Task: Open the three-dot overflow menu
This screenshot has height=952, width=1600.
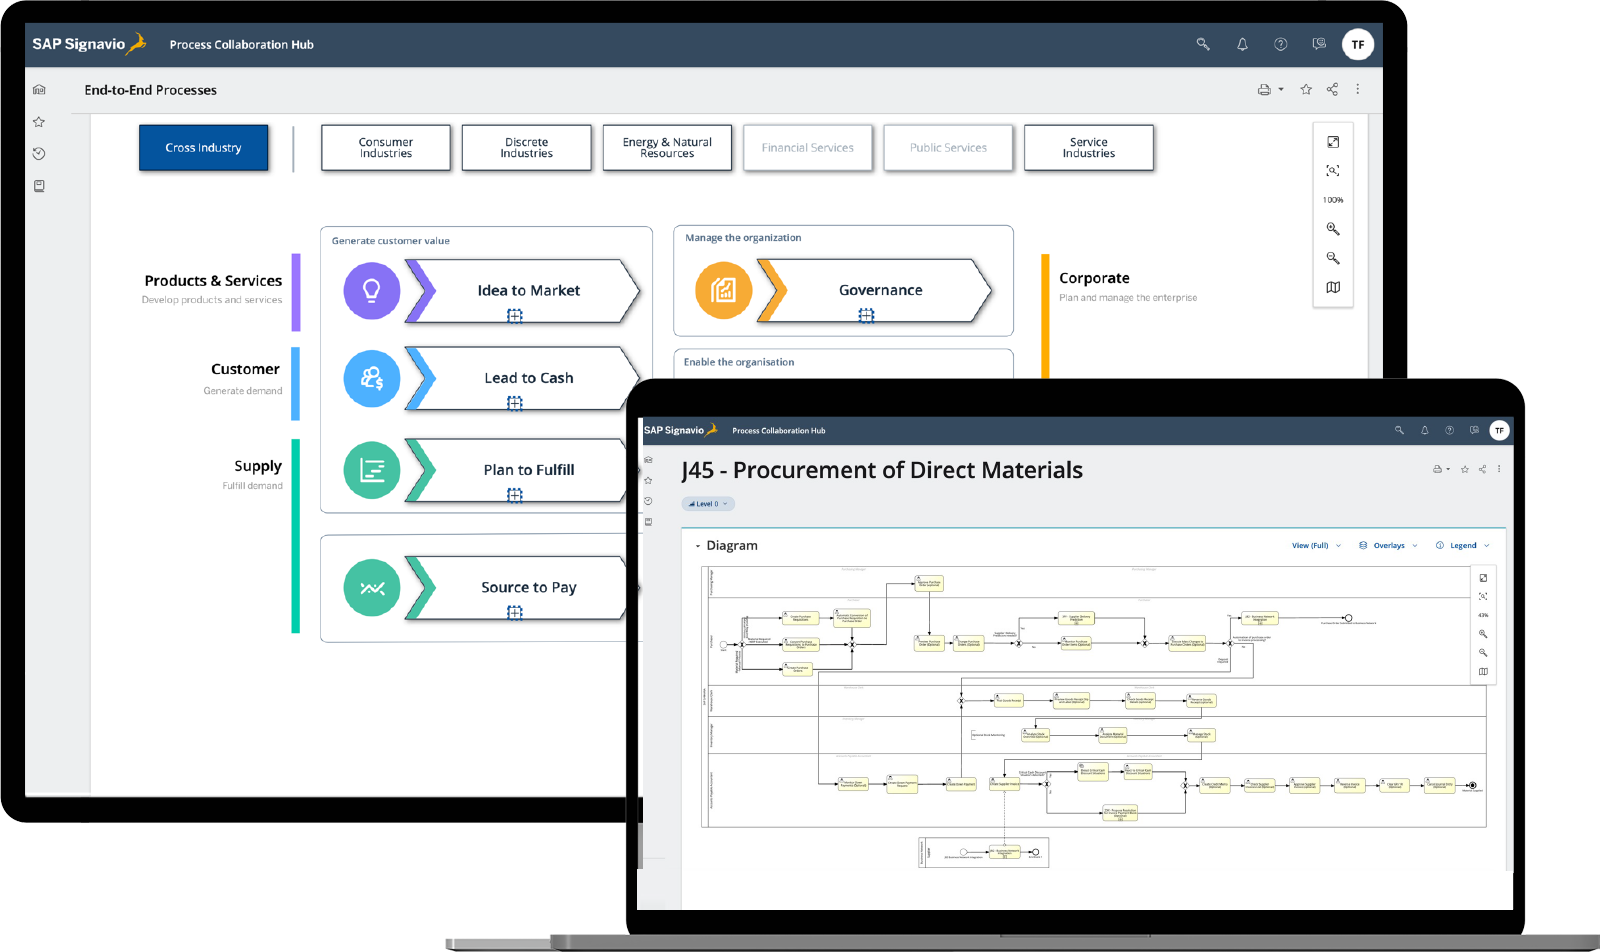Action: [1358, 89]
